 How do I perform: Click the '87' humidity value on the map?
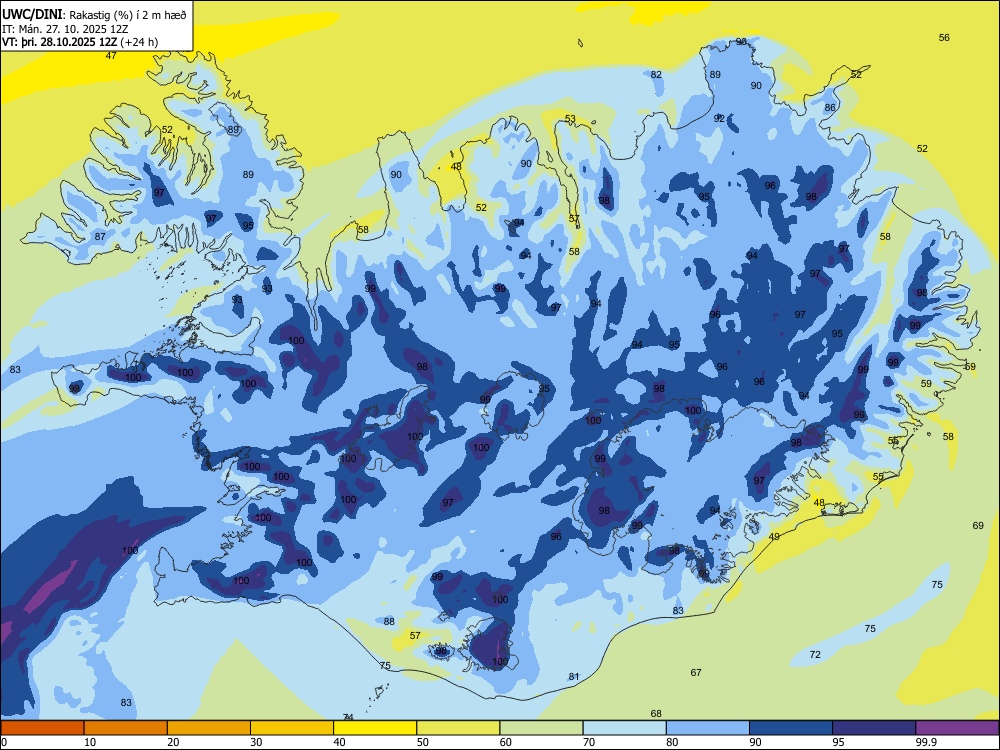100,237
